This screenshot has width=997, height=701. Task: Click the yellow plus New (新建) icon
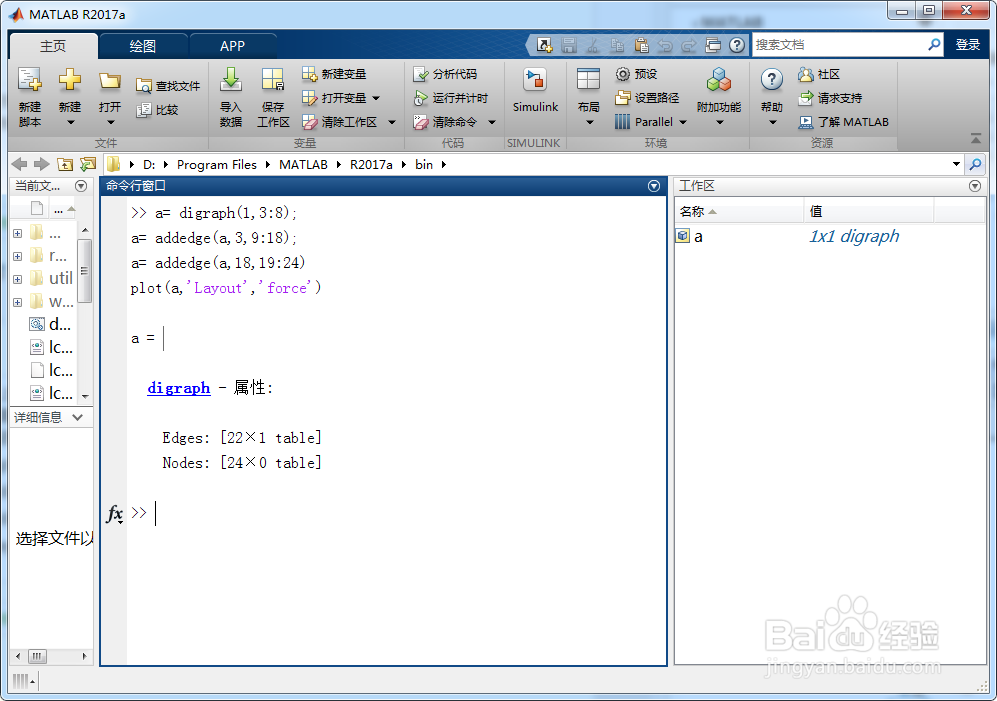click(x=70, y=80)
